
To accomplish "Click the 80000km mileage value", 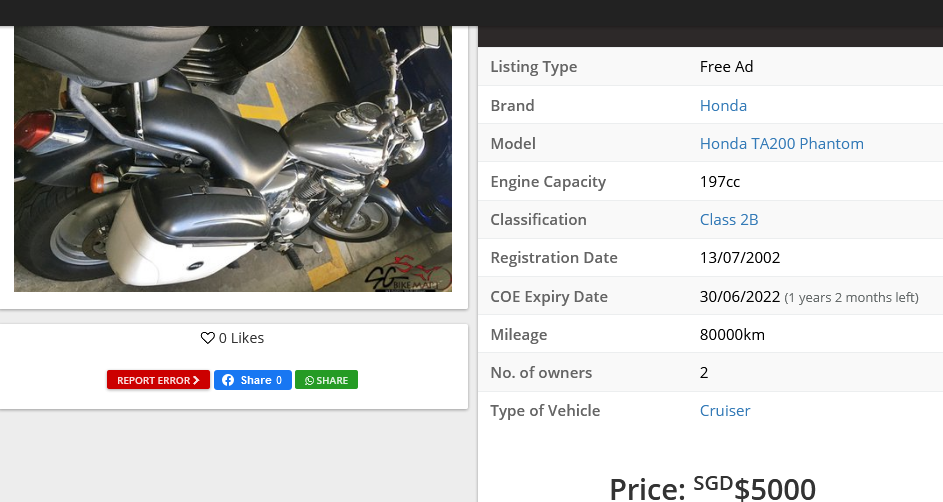I will 732,335.
